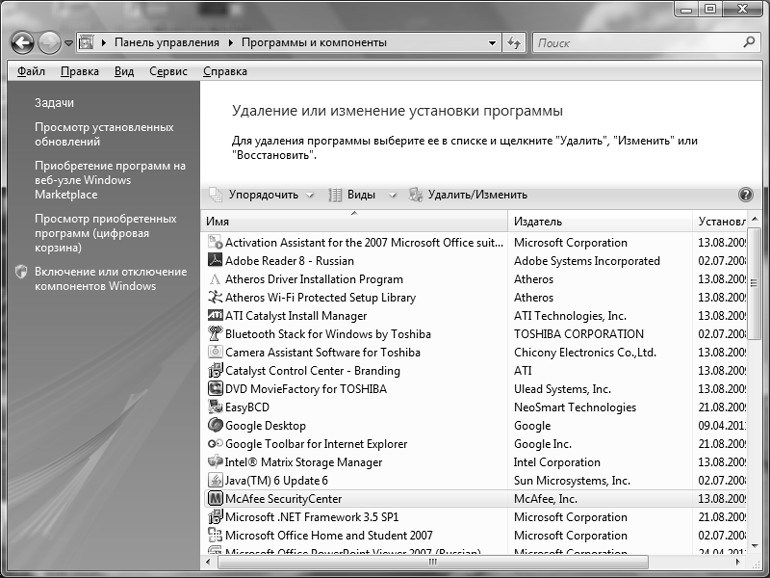The image size is (770, 578).
Task: Open the Файл menu
Action: (31, 72)
